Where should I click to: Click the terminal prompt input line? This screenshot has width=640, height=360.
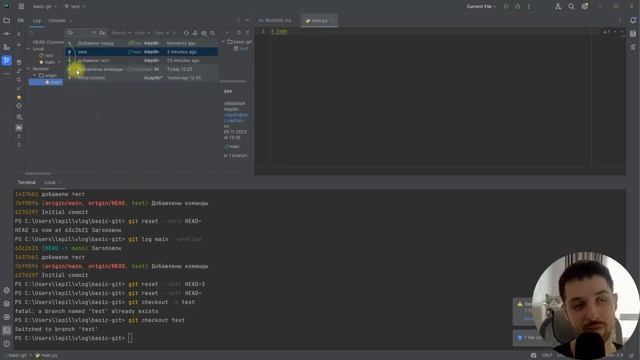[x=320, y=338]
